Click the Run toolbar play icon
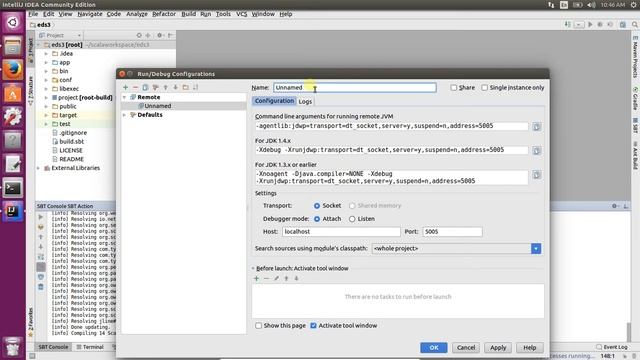This screenshot has width=640, height=360. 590,24
